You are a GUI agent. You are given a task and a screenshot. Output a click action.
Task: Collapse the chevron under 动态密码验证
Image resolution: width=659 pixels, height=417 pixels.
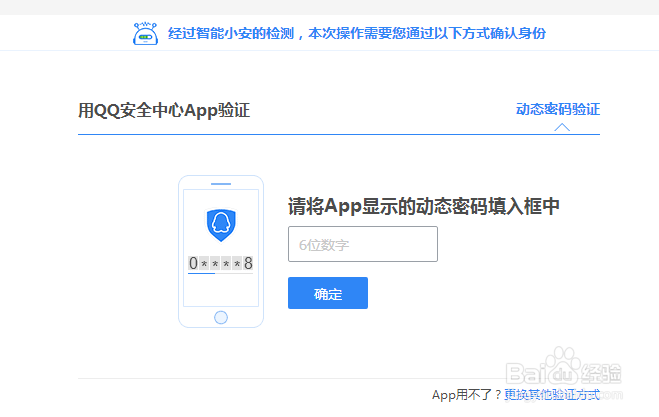tap(562, 127)
